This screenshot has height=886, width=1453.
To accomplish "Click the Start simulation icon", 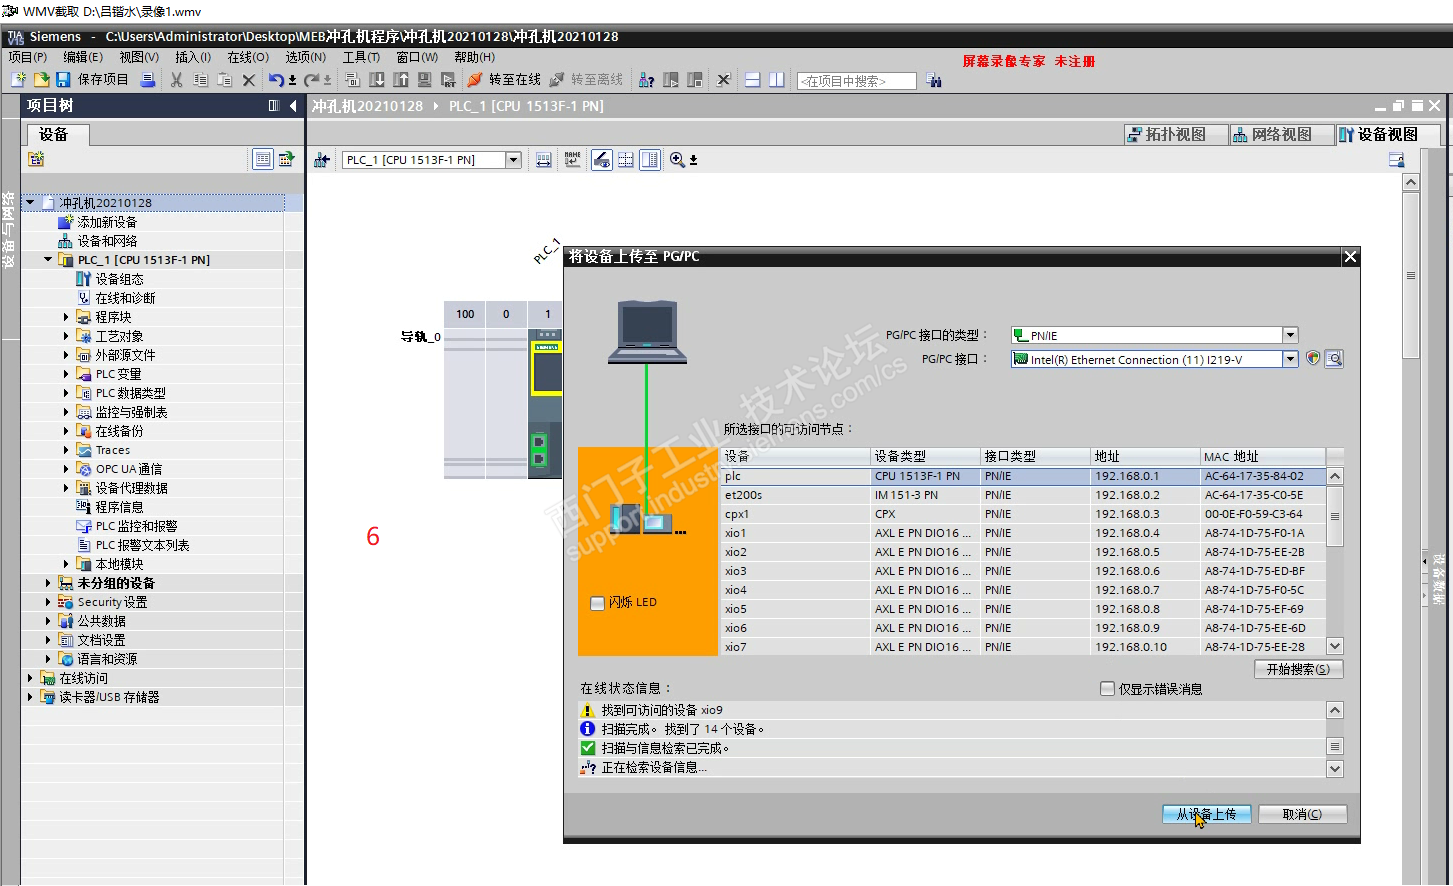I will pyautogui.click(x=425, y=80).
